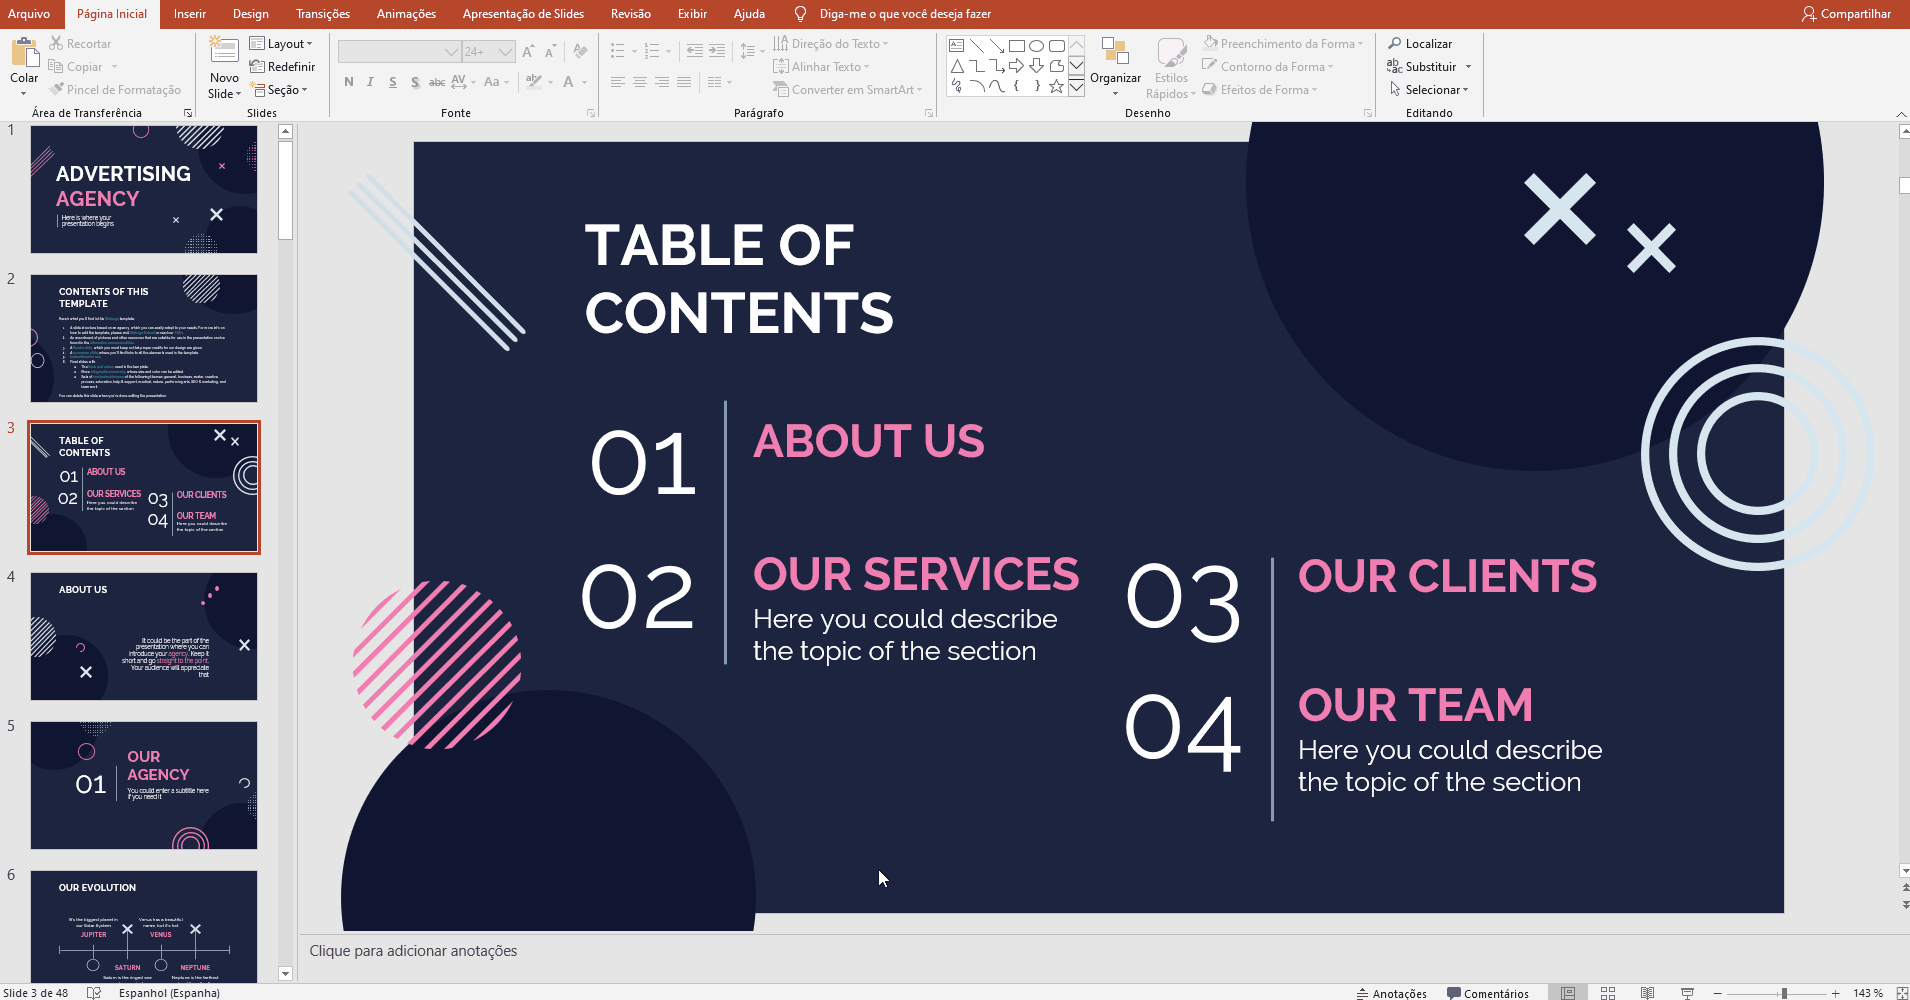Decrease font size with the A-down icon
Image resolution: width=1910 pixels, height=1000 pixels.
click(x=550, y=51)
